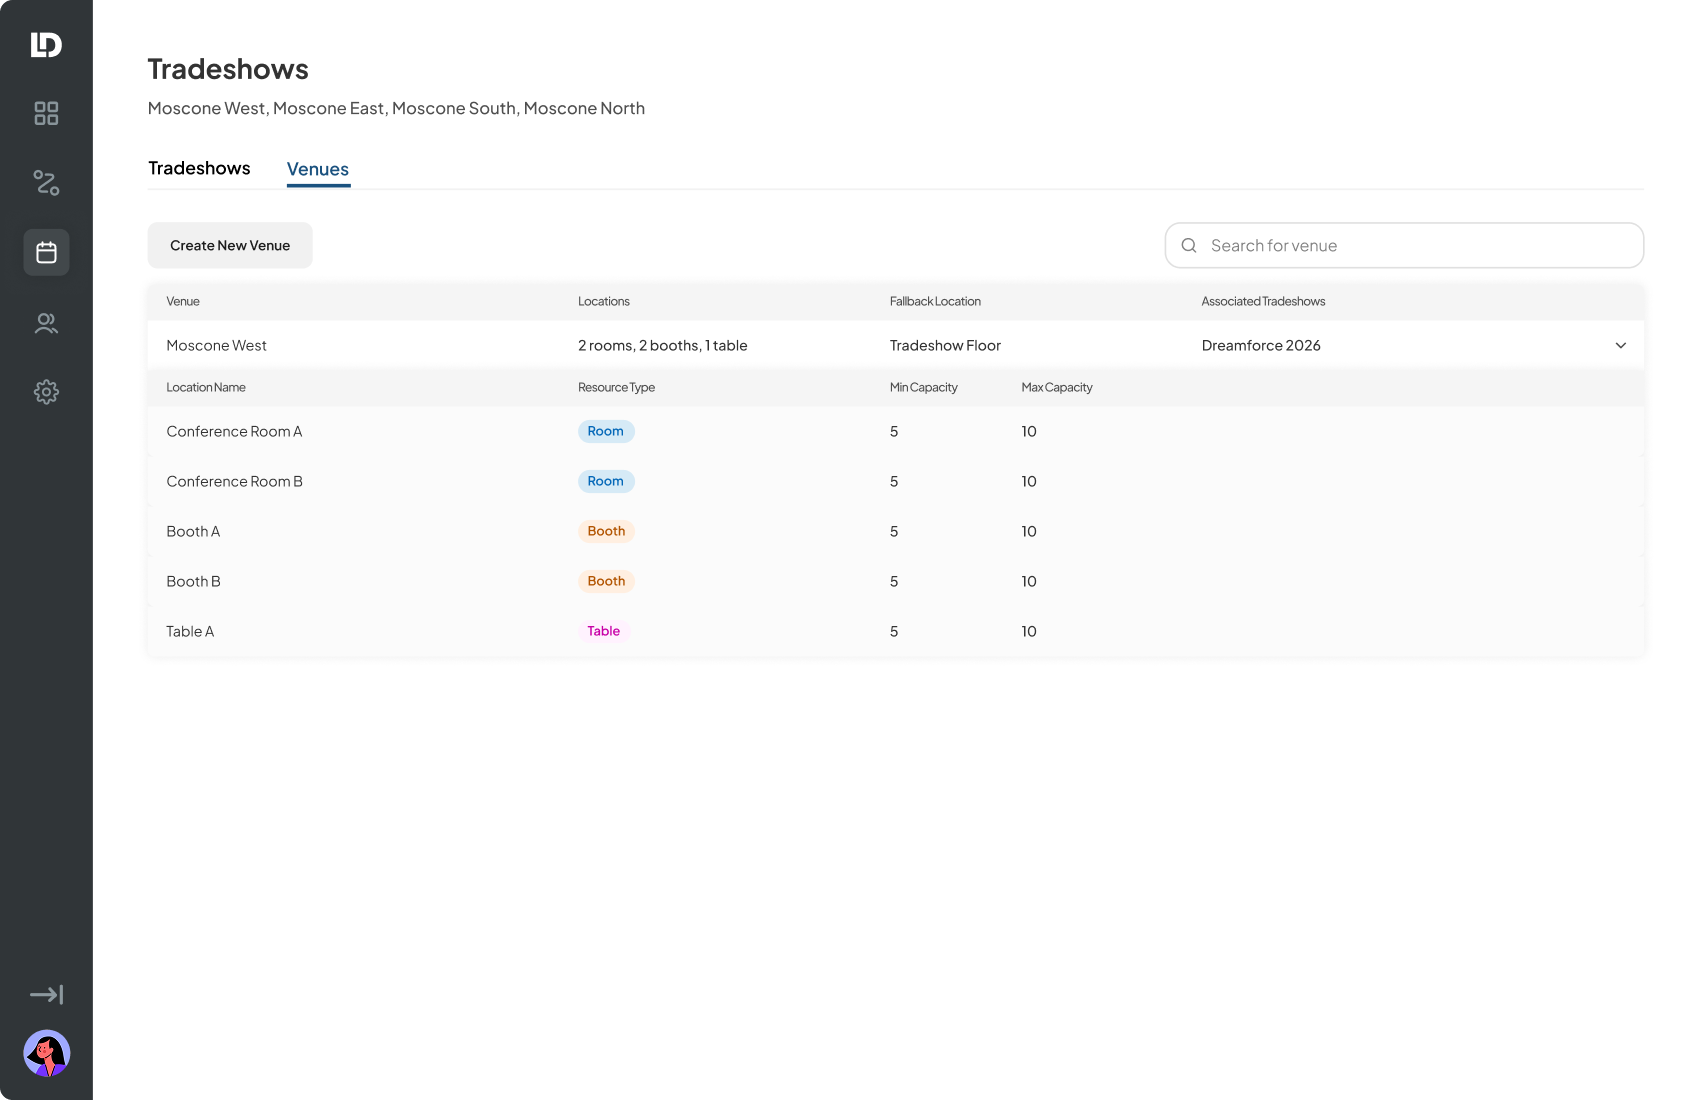Focus the Search for venue field
This screenshot has height=1100, width=1700.
pyautogui.click(x=1404, y=245)
